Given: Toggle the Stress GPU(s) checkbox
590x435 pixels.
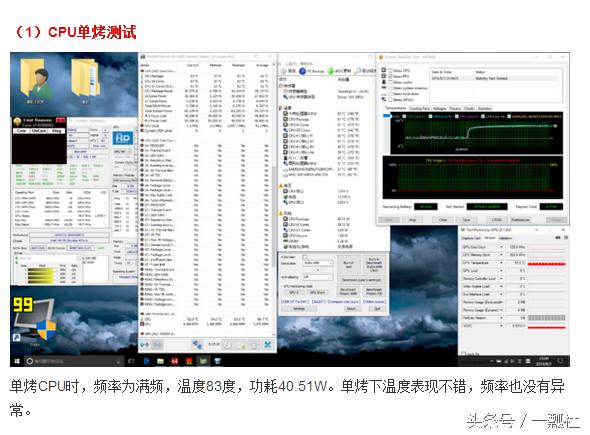Looking at the screenshot, I should click(391, 100).
